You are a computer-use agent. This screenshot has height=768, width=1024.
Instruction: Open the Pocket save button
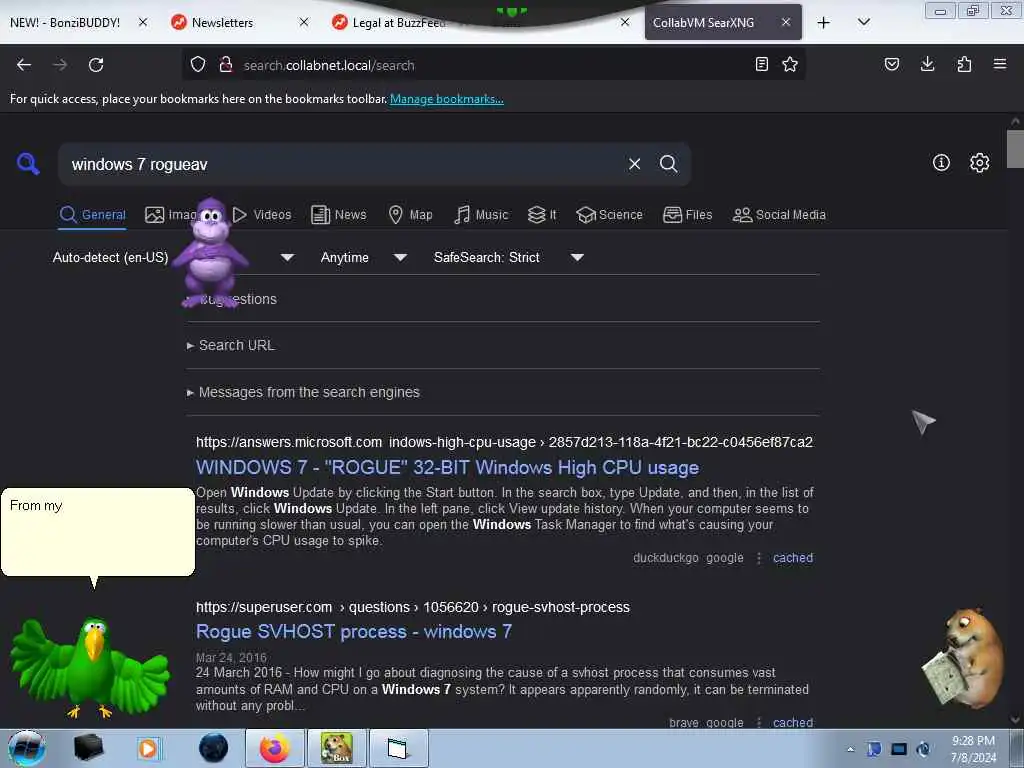pyautogui.click(x=892, y=64)
